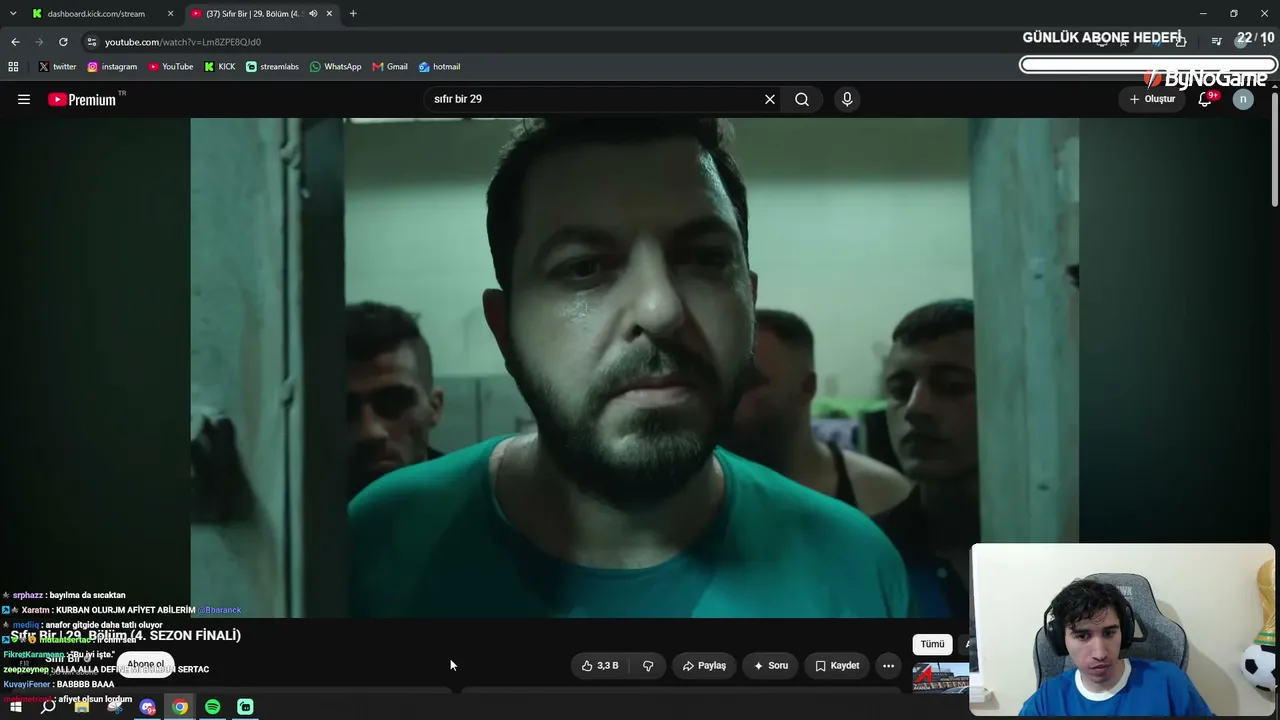Open the streamlabs bookmark
This screenshot has height=720, width=1280.
pyautogui.click(x=272, y=67)
